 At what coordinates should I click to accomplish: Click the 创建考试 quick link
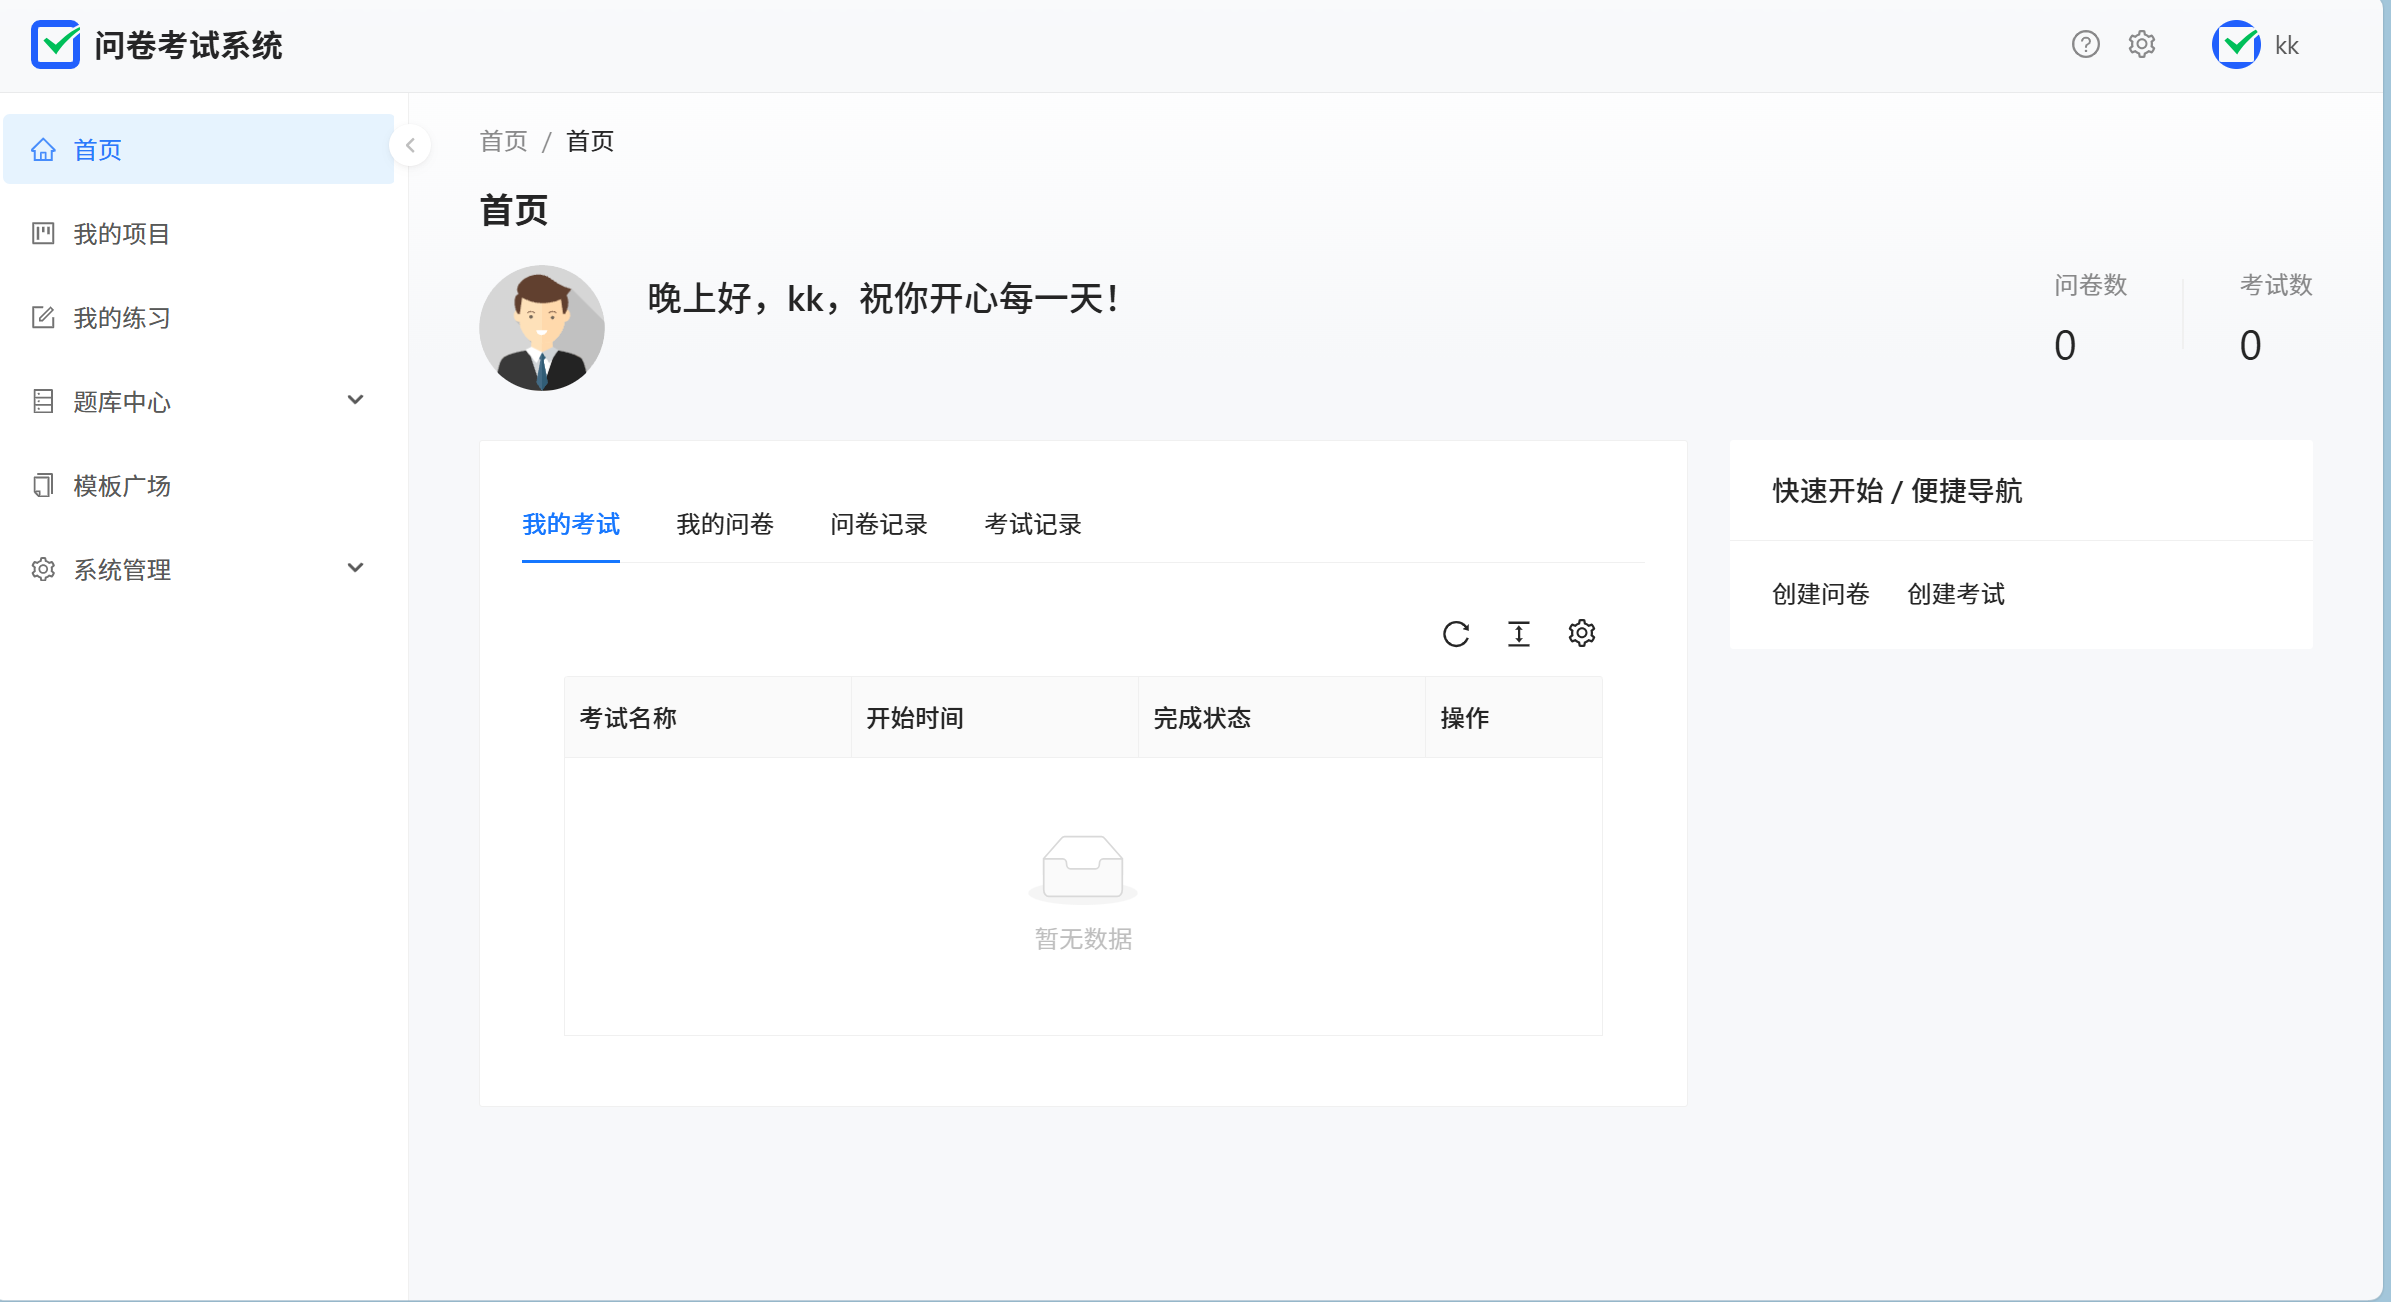point(1955,595)
